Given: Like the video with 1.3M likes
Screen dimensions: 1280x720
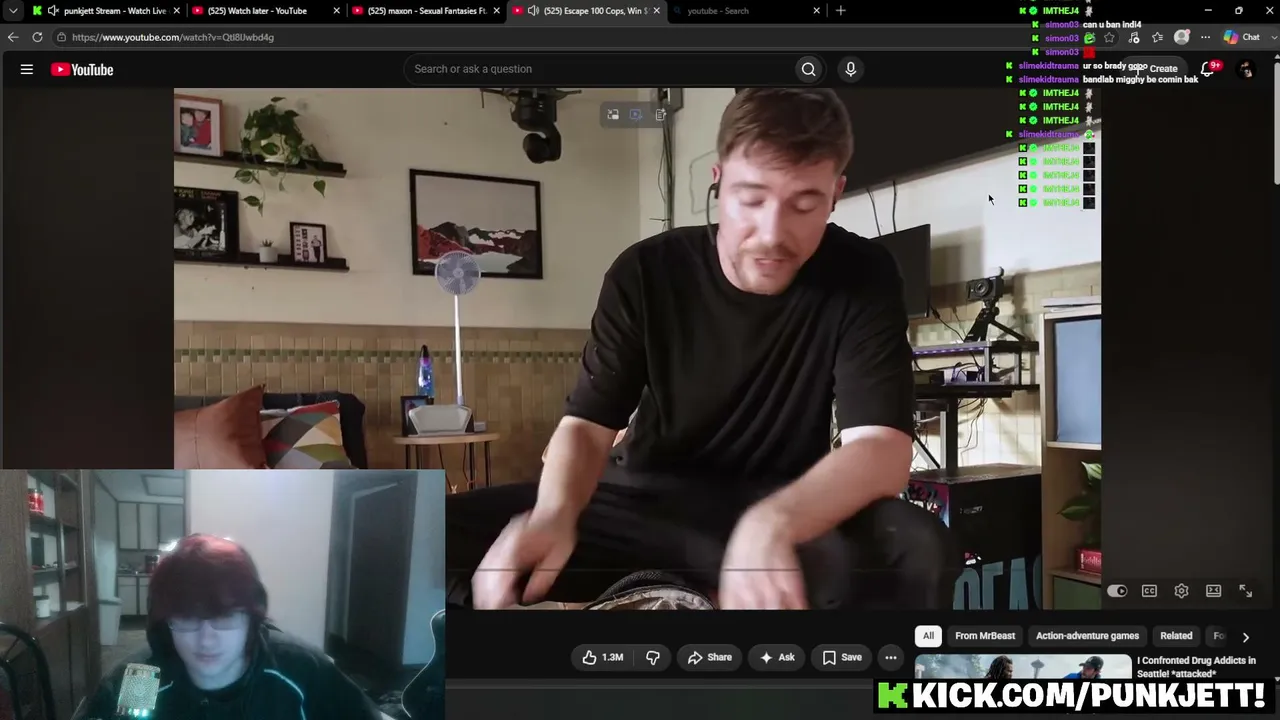Looking at the screenshot, I should click(602, 657).
